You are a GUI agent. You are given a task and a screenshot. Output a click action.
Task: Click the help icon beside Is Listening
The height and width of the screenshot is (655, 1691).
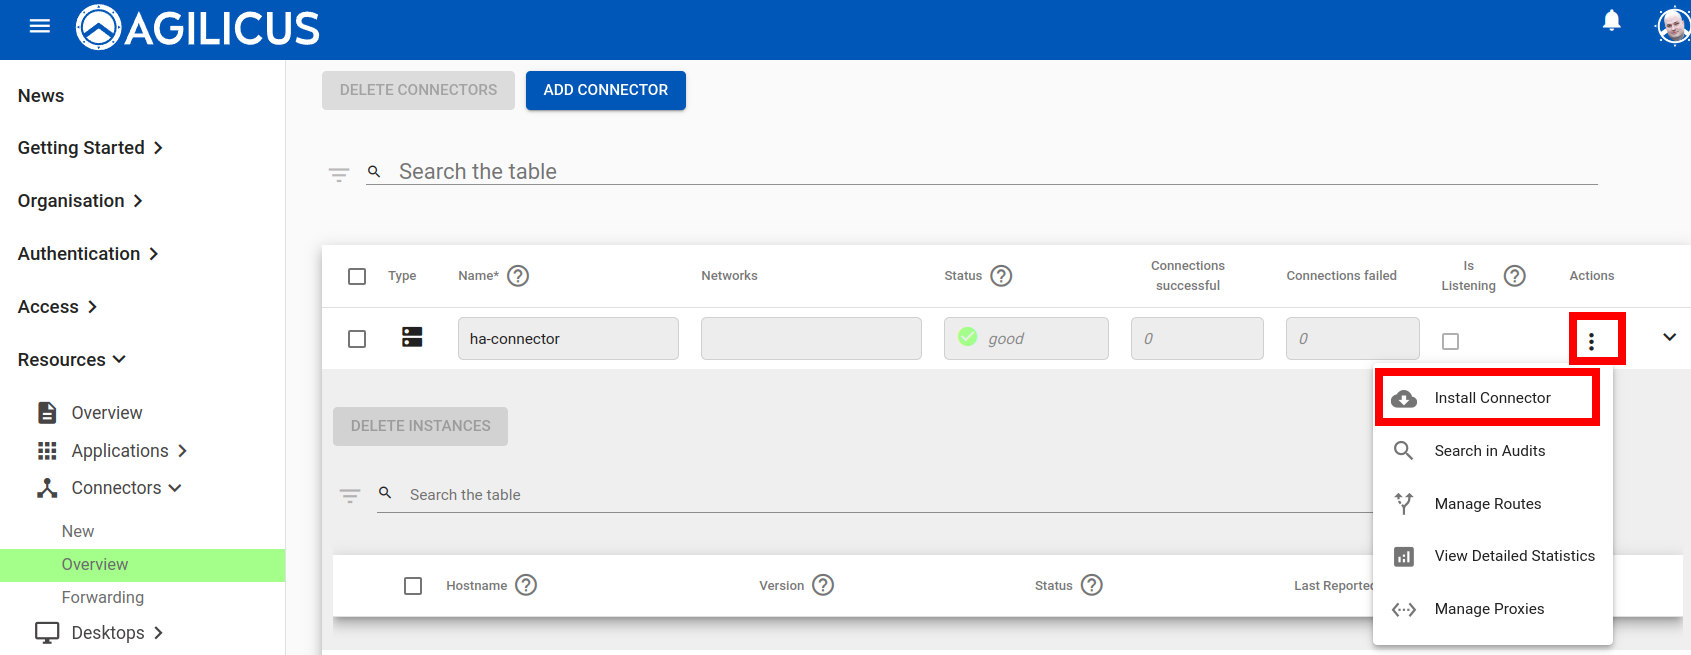coord(1514,276)
